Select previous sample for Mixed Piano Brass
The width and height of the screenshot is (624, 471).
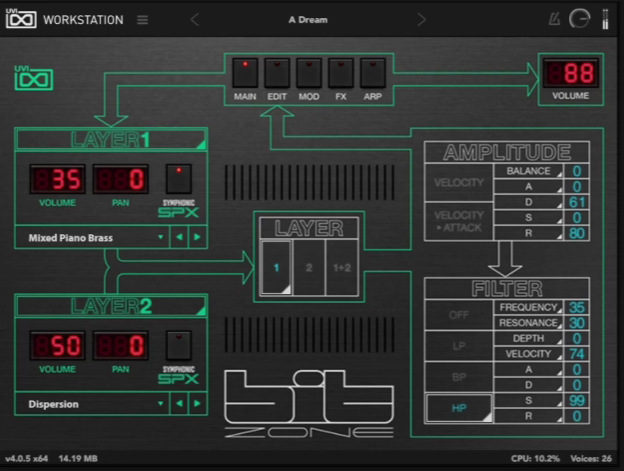tap(179, 237)
